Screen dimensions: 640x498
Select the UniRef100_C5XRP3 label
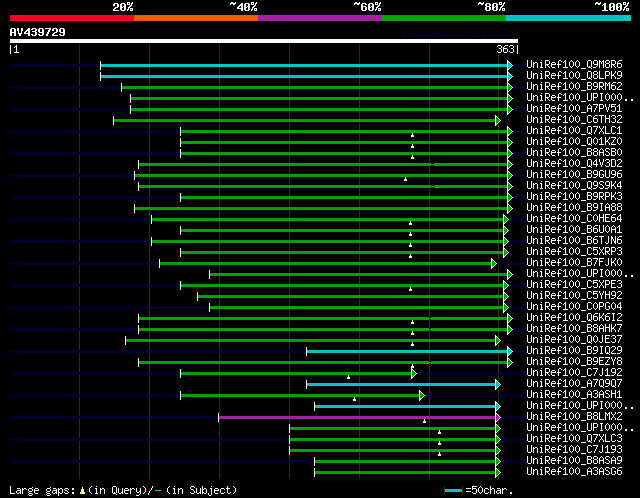click(x=574, y=251)
